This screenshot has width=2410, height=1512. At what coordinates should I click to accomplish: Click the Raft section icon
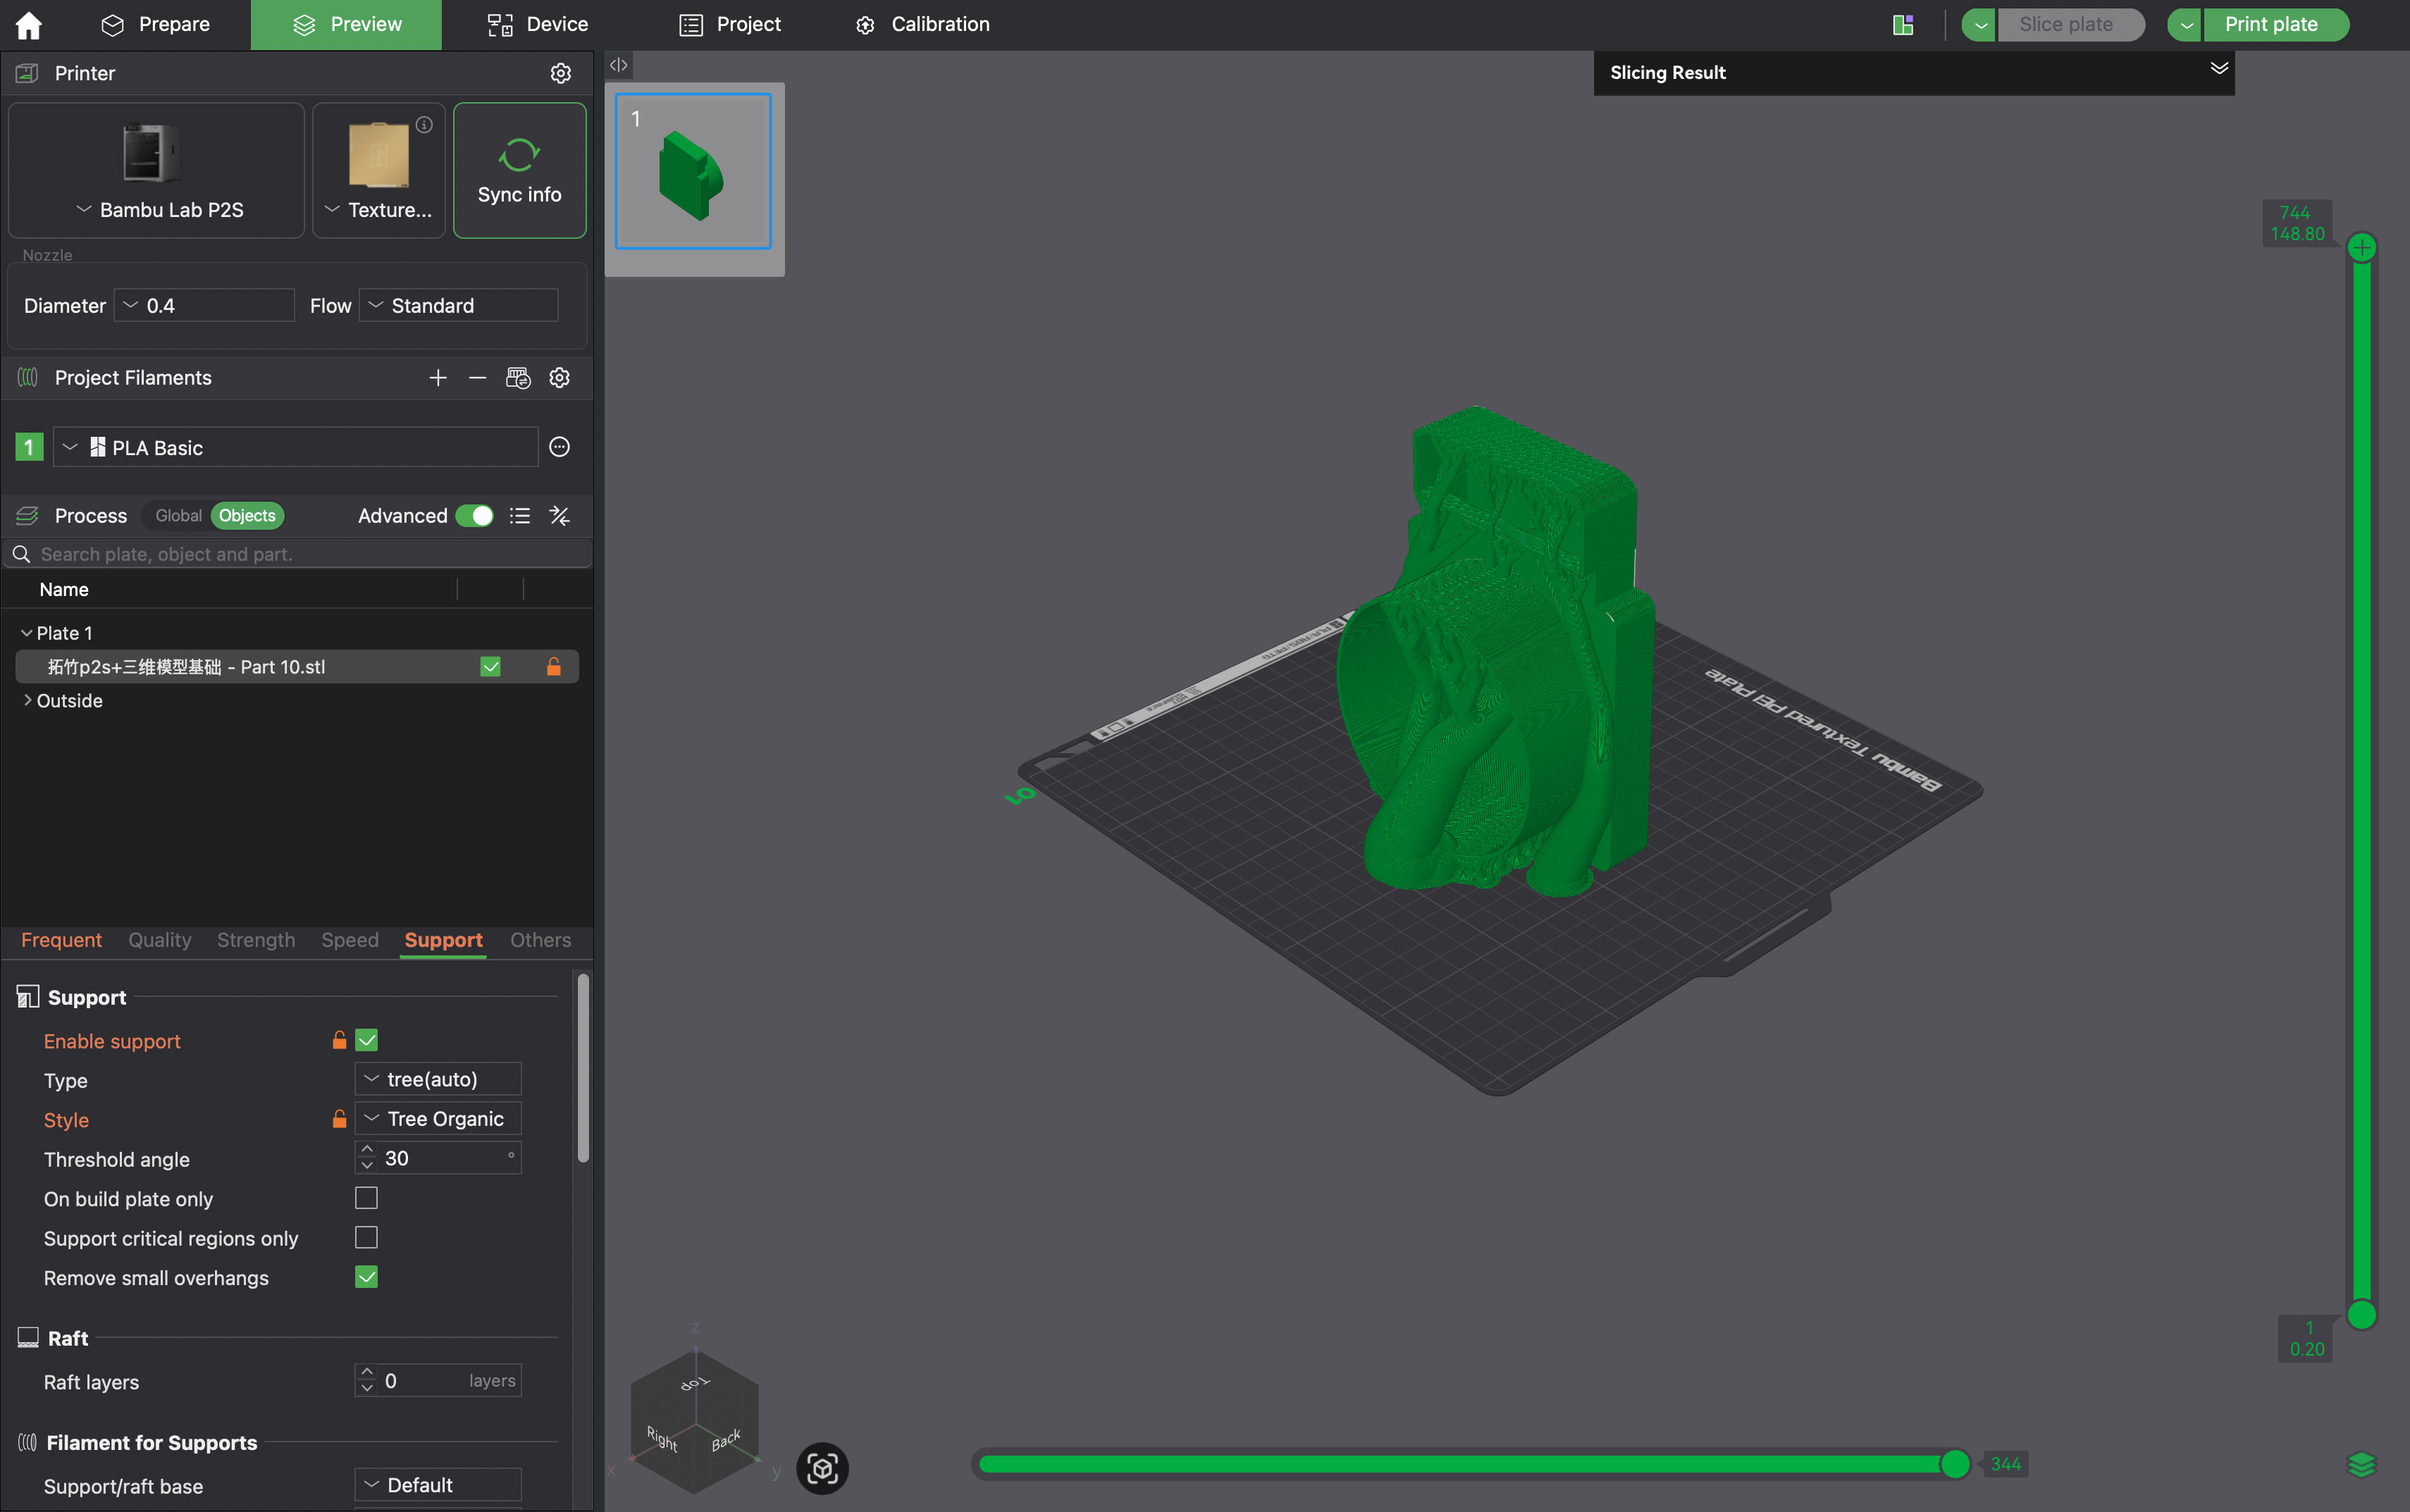[x=28, y=1338]
